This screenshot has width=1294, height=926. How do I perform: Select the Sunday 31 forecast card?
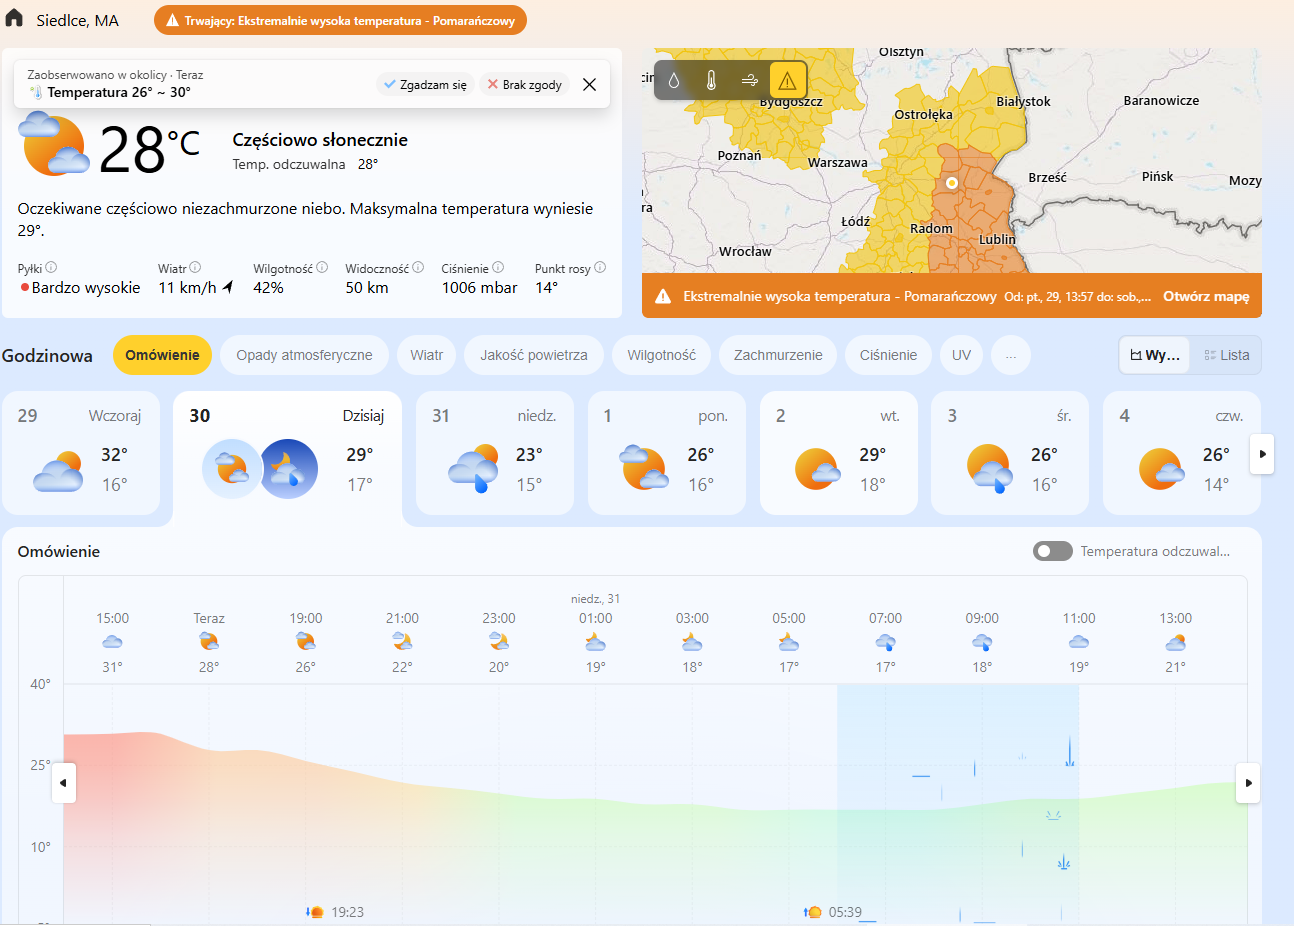click(x=494, y=453)
